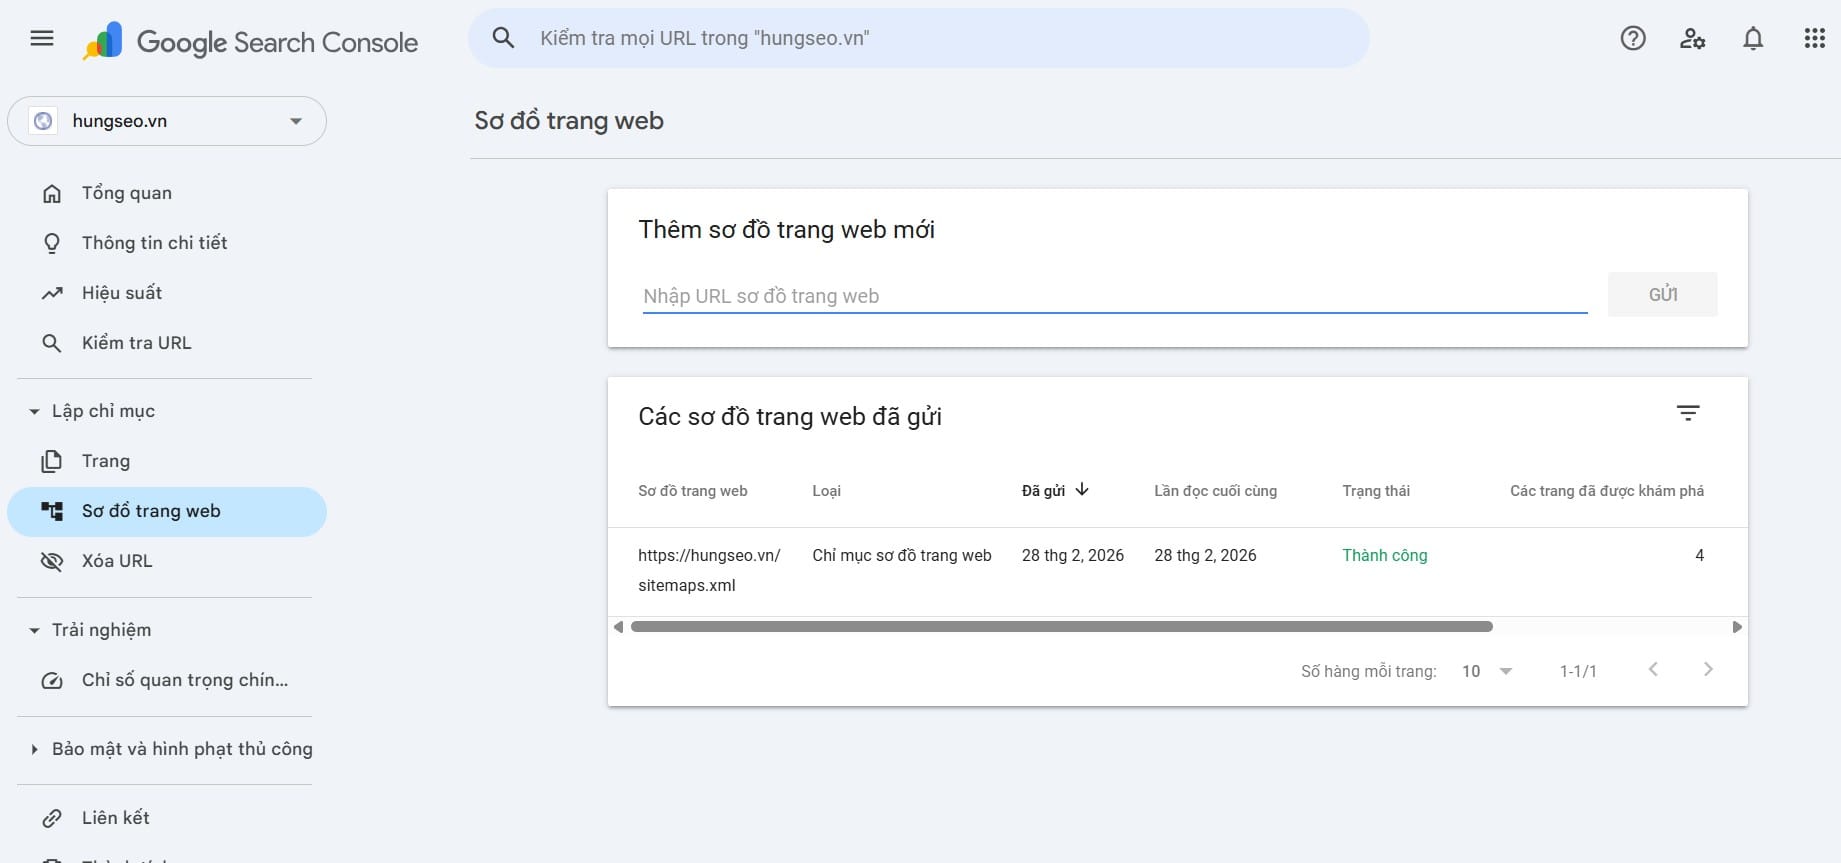Screen dimensions: 1841x863
Task: Click the horizontal scrollbar under the table
Action: (x=1060, y=627)
